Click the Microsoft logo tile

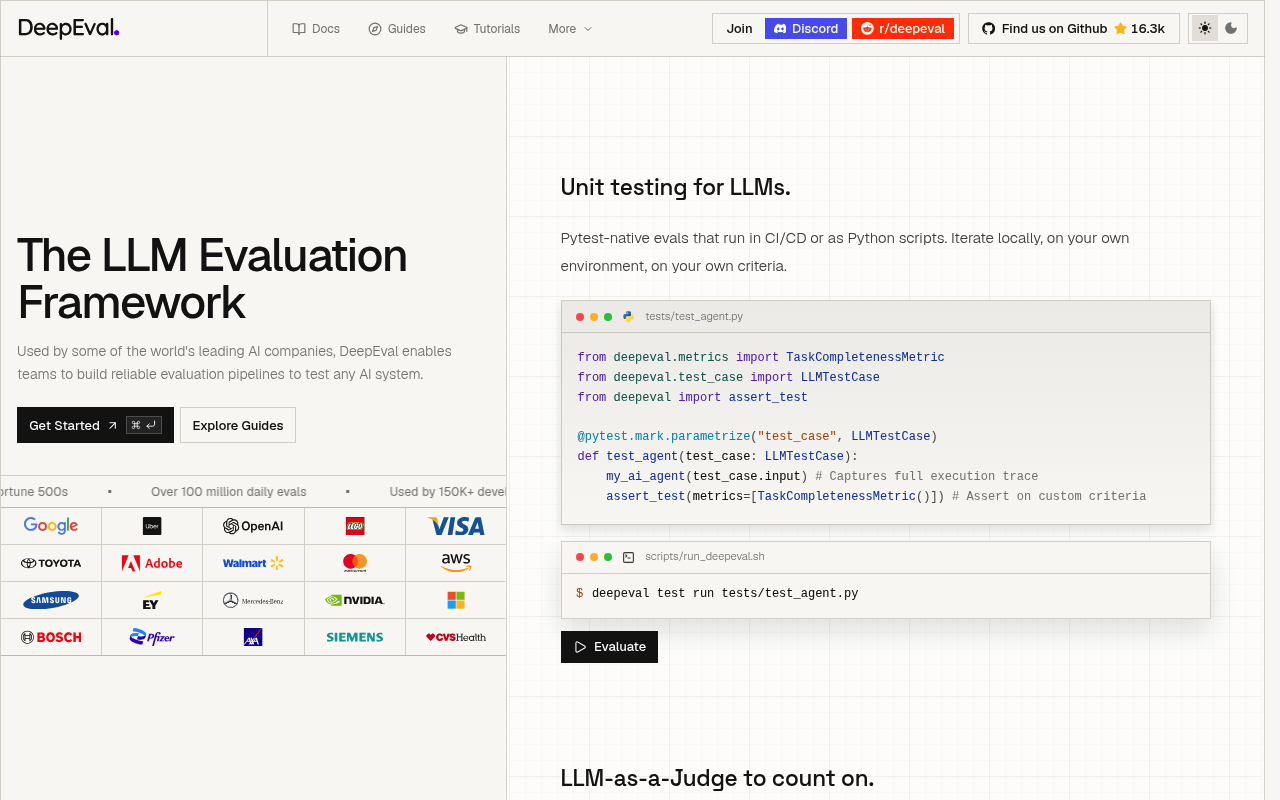(x=456, y=600)
